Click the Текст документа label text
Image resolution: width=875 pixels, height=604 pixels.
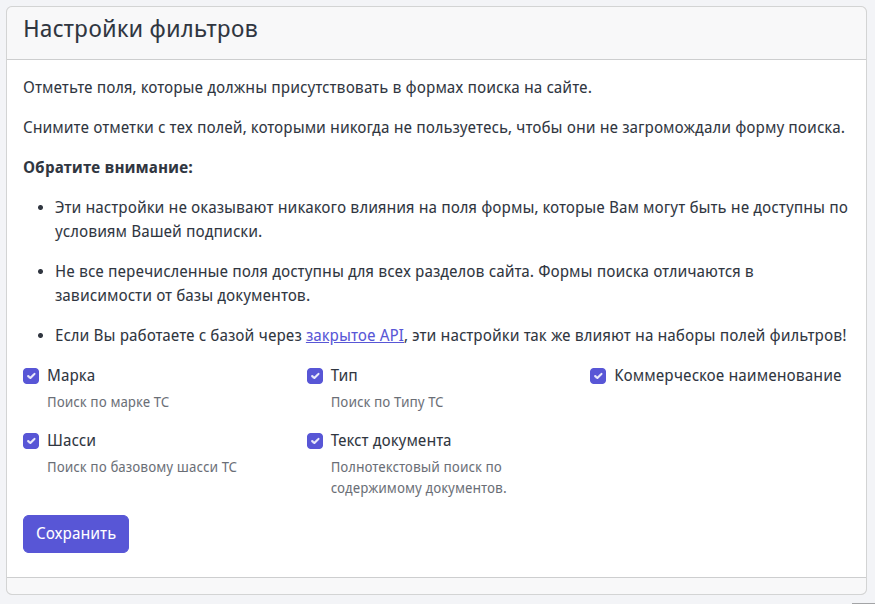click(391, 441)
